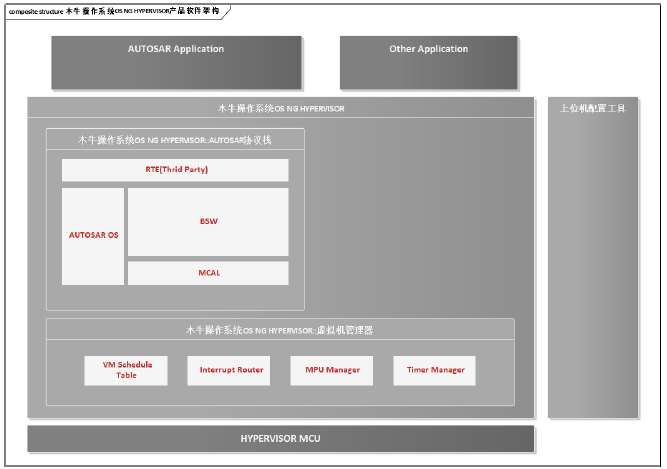Image resolution: width=667 pixels, height=469 pixels.
Task: Select the 上位机配置工具 side block
Action: tap(593, 257)
